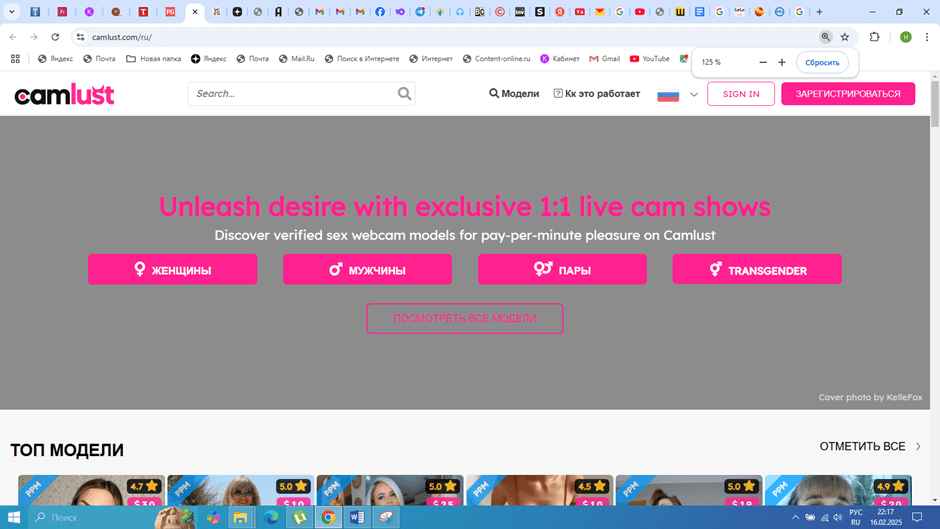940x529 pixels.
Task: Increase zoom with the plus button
Action: [x=782, y=62]
